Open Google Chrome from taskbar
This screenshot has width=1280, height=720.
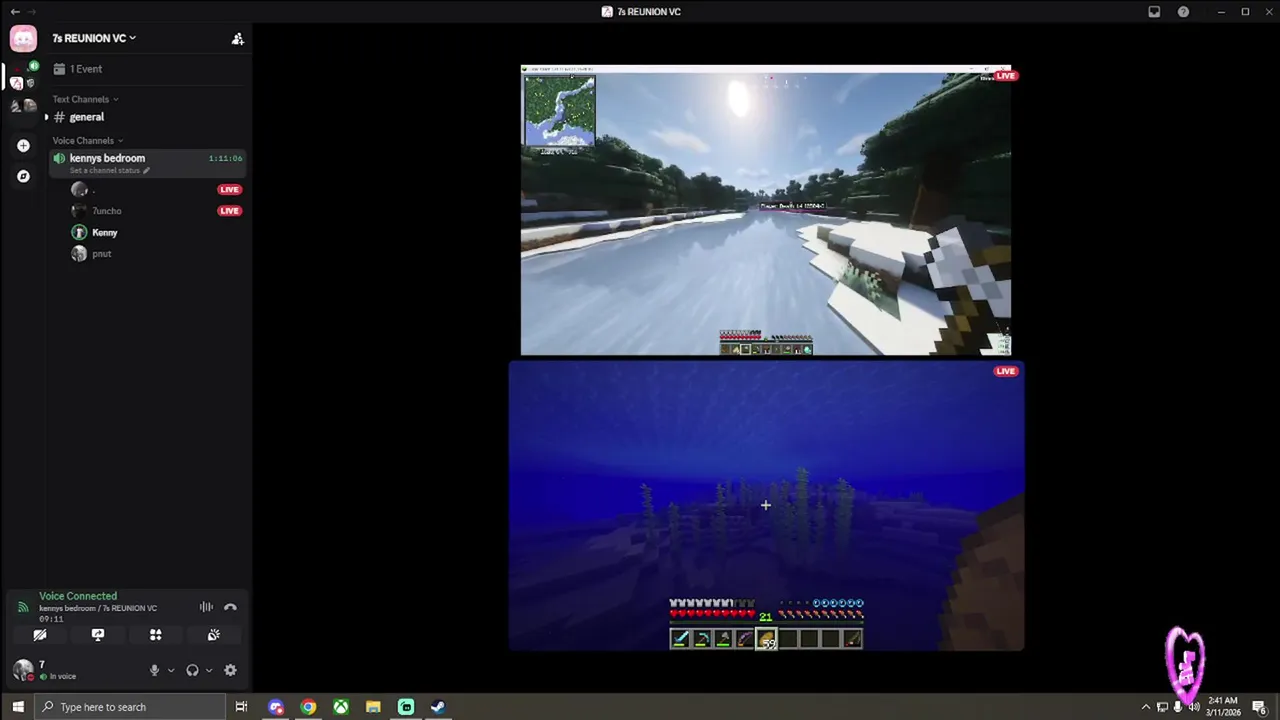coord(308,707)
